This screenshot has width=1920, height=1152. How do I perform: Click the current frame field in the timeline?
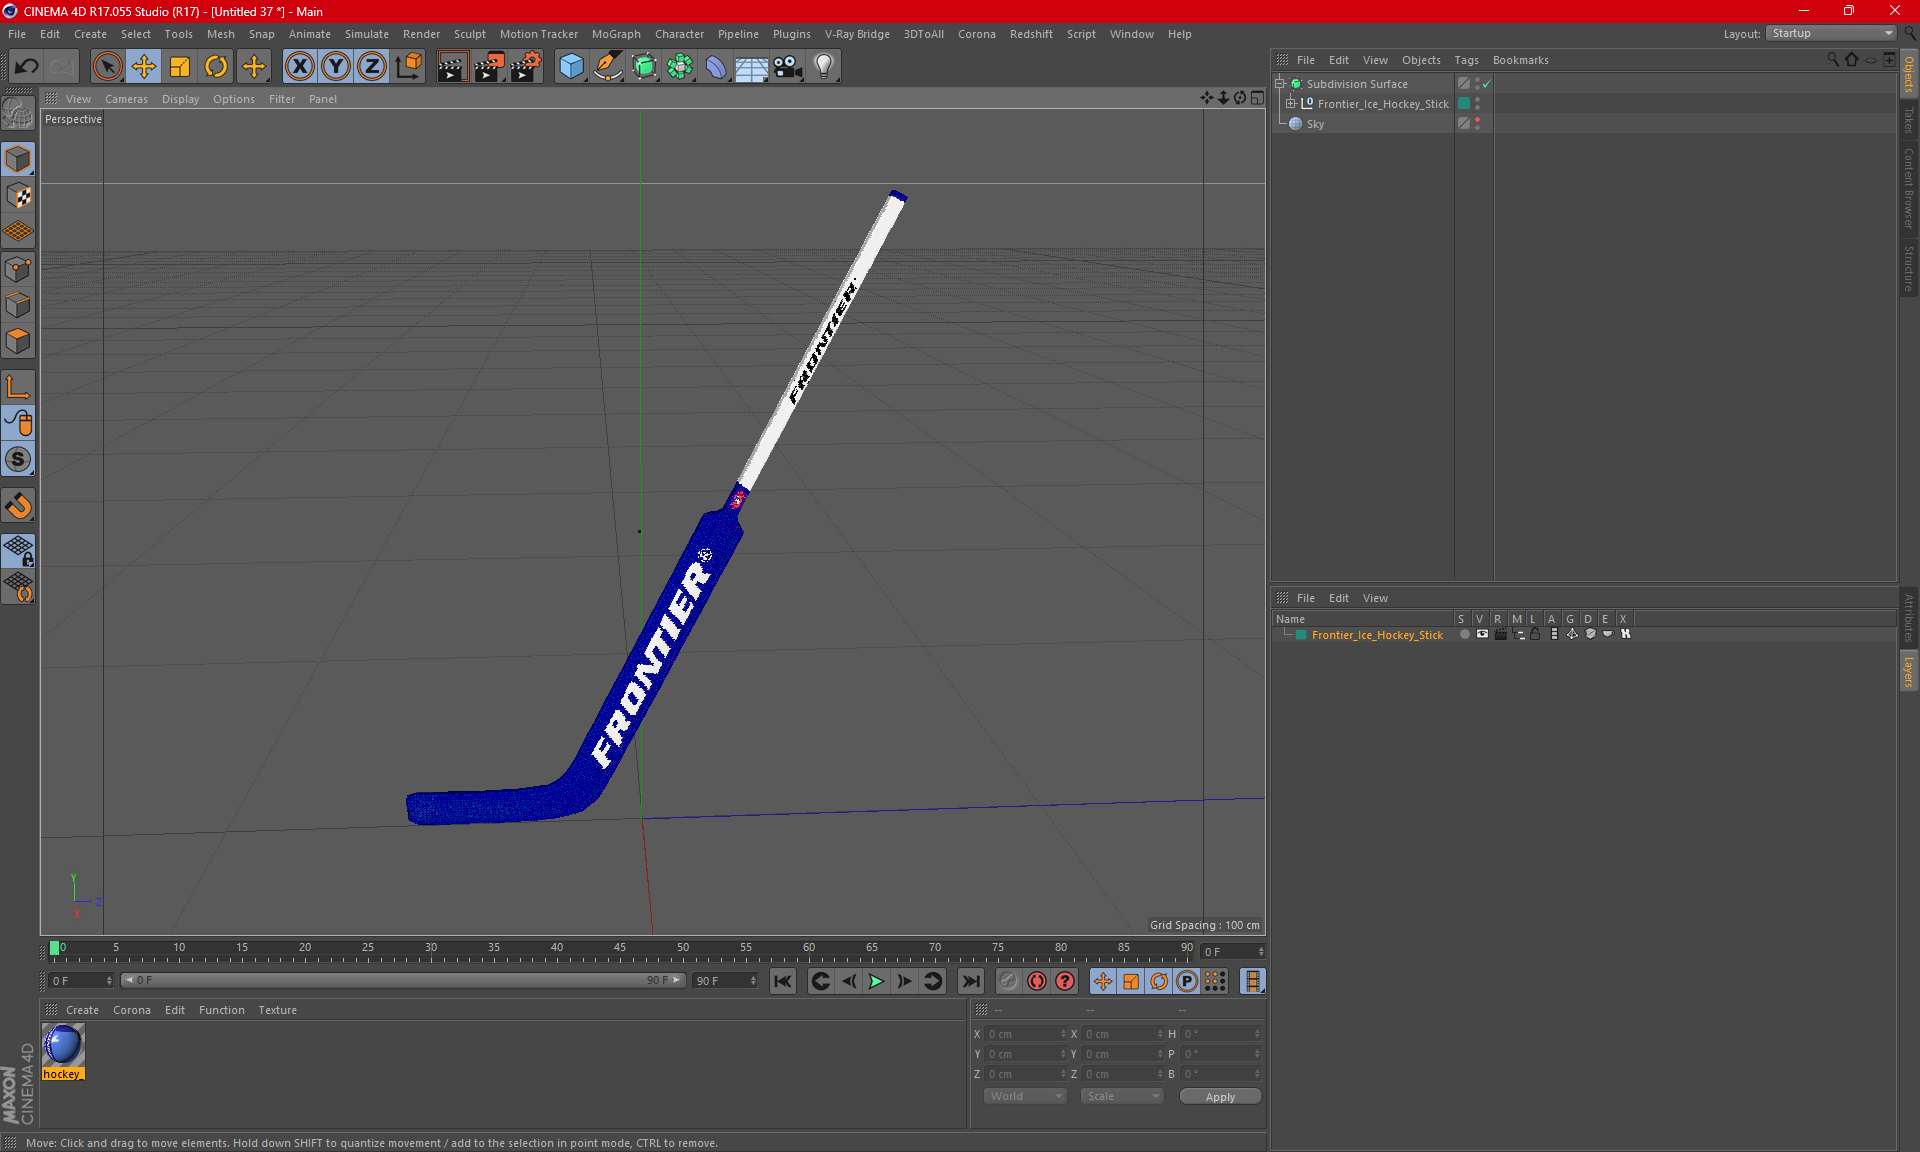click(x=1233, y=951)
